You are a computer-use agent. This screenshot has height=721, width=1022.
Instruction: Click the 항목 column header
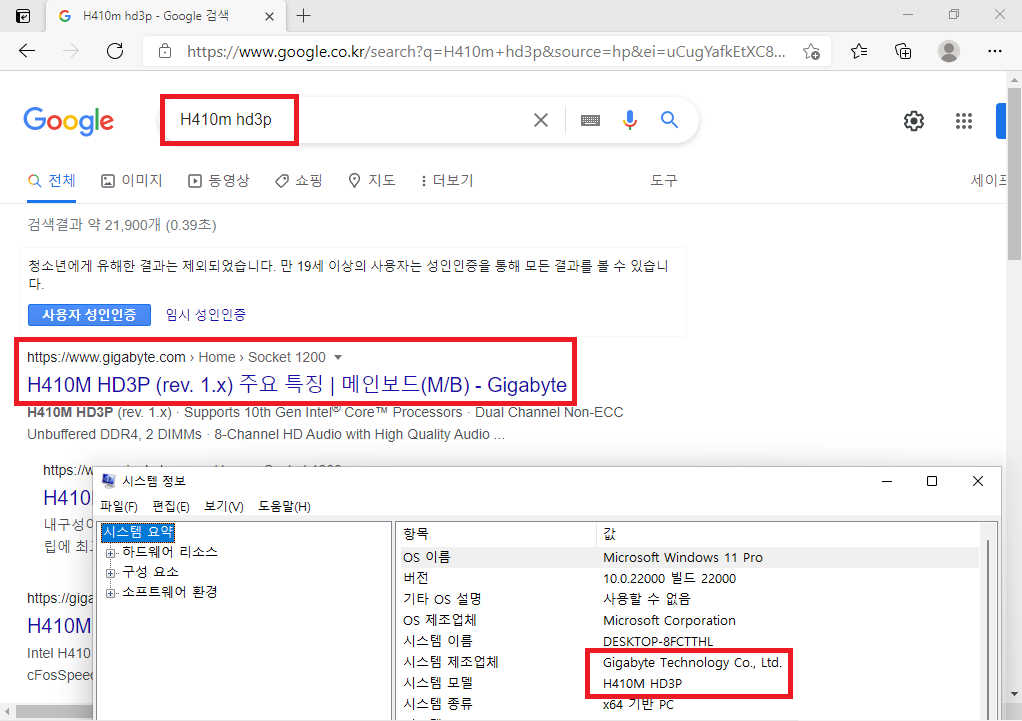(x=497, y=534)
